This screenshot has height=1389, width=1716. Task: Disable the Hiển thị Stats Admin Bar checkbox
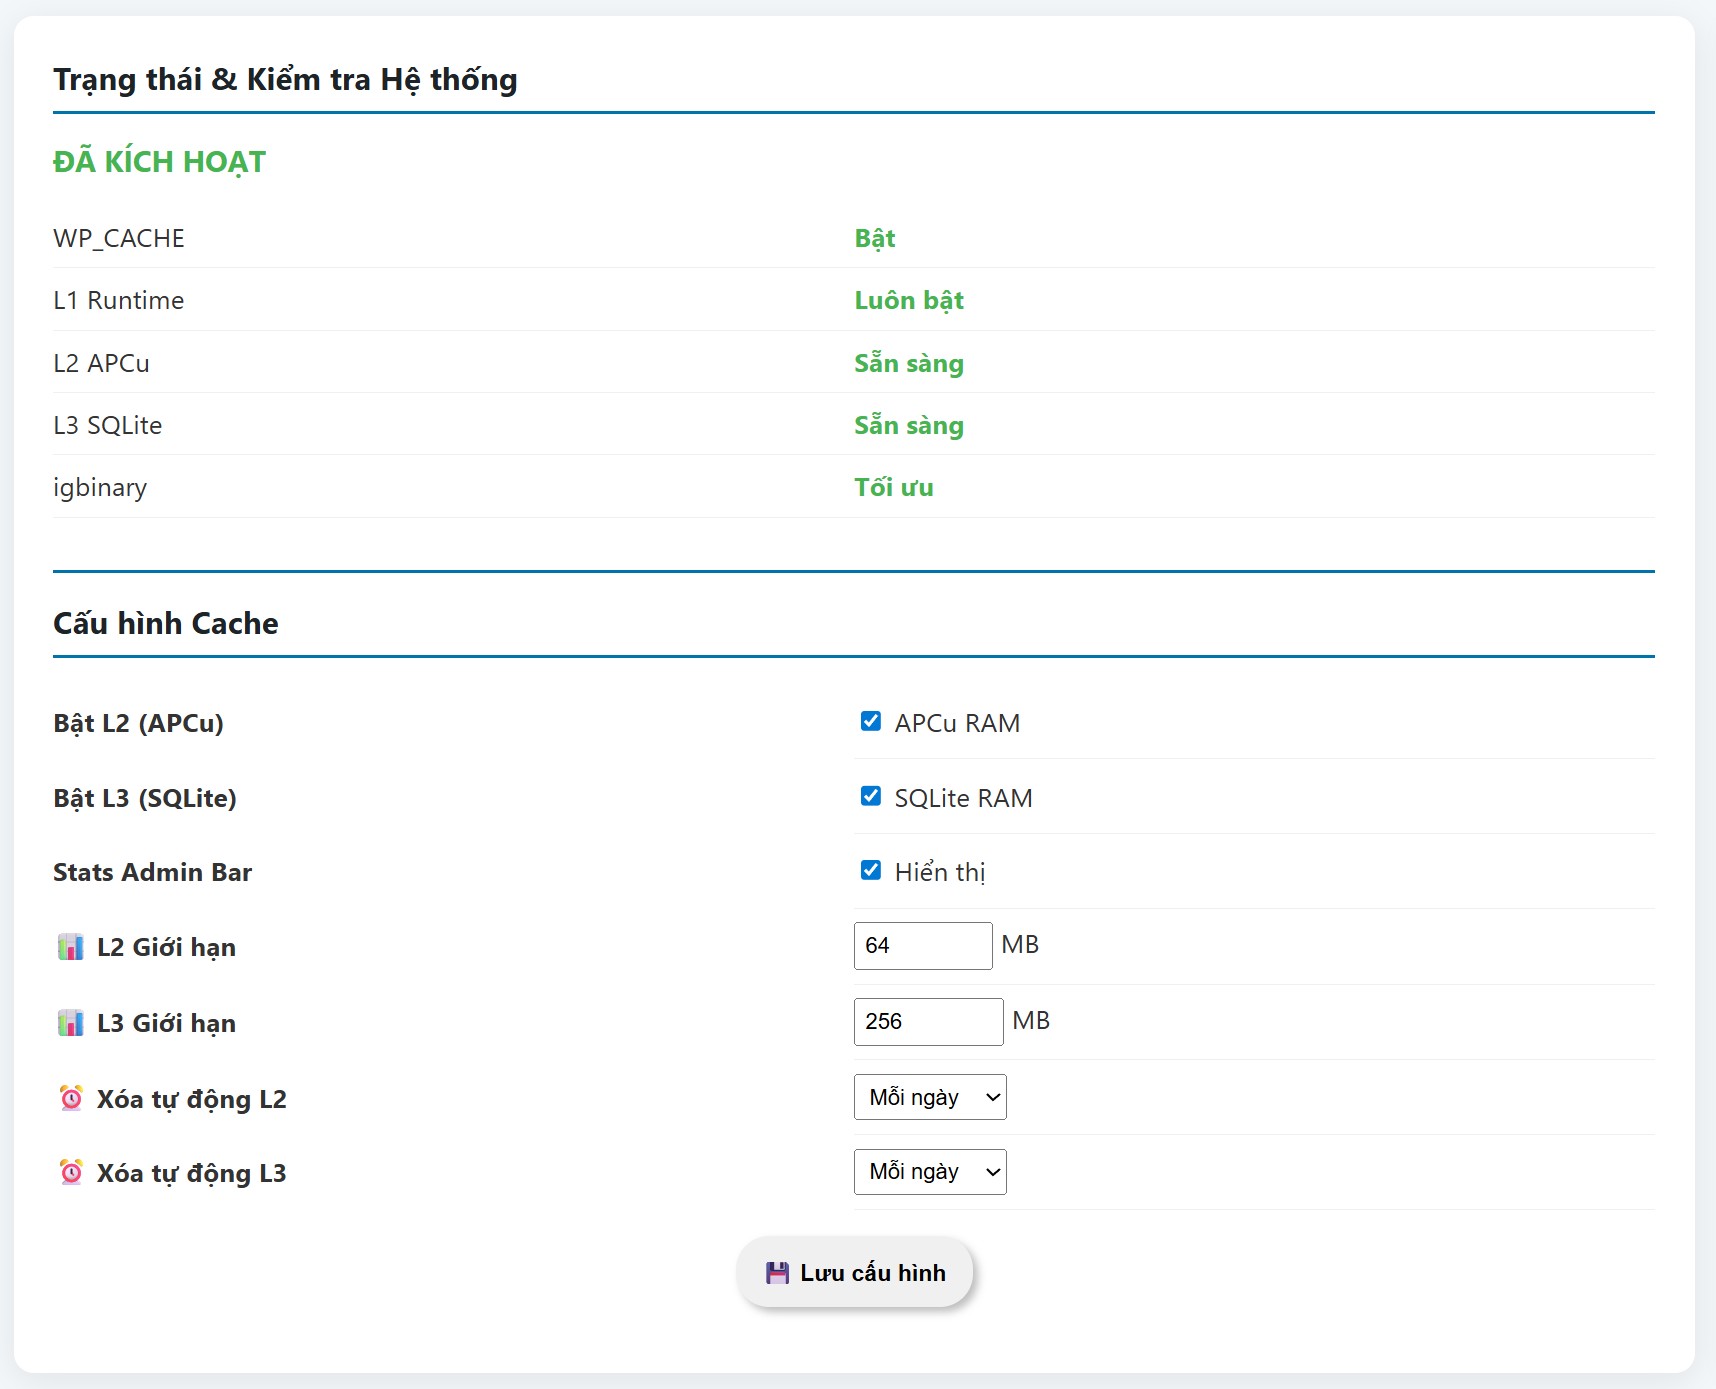[x=871, y=871]
